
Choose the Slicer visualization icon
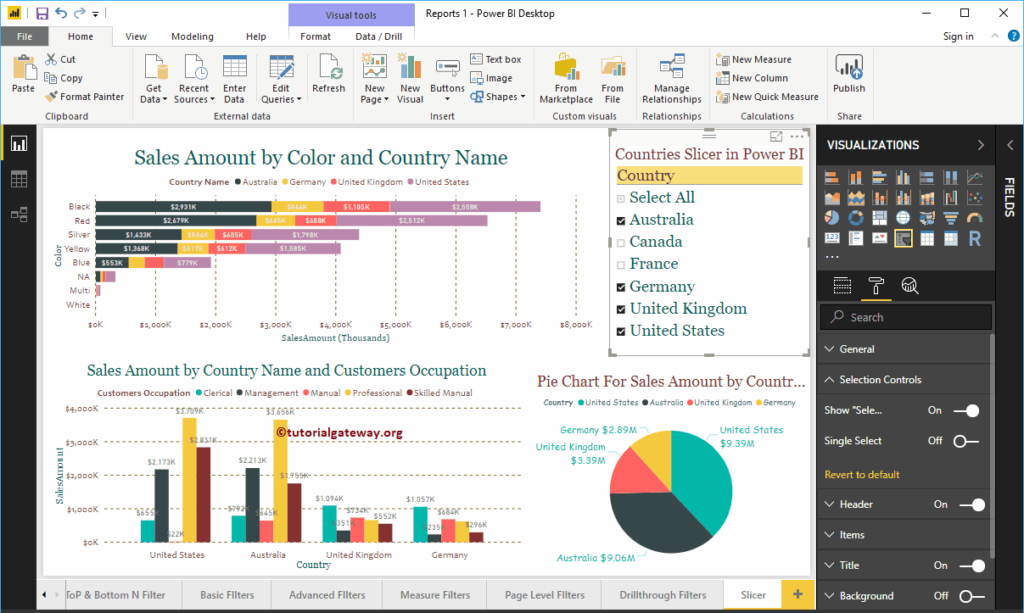coord(903,239)
